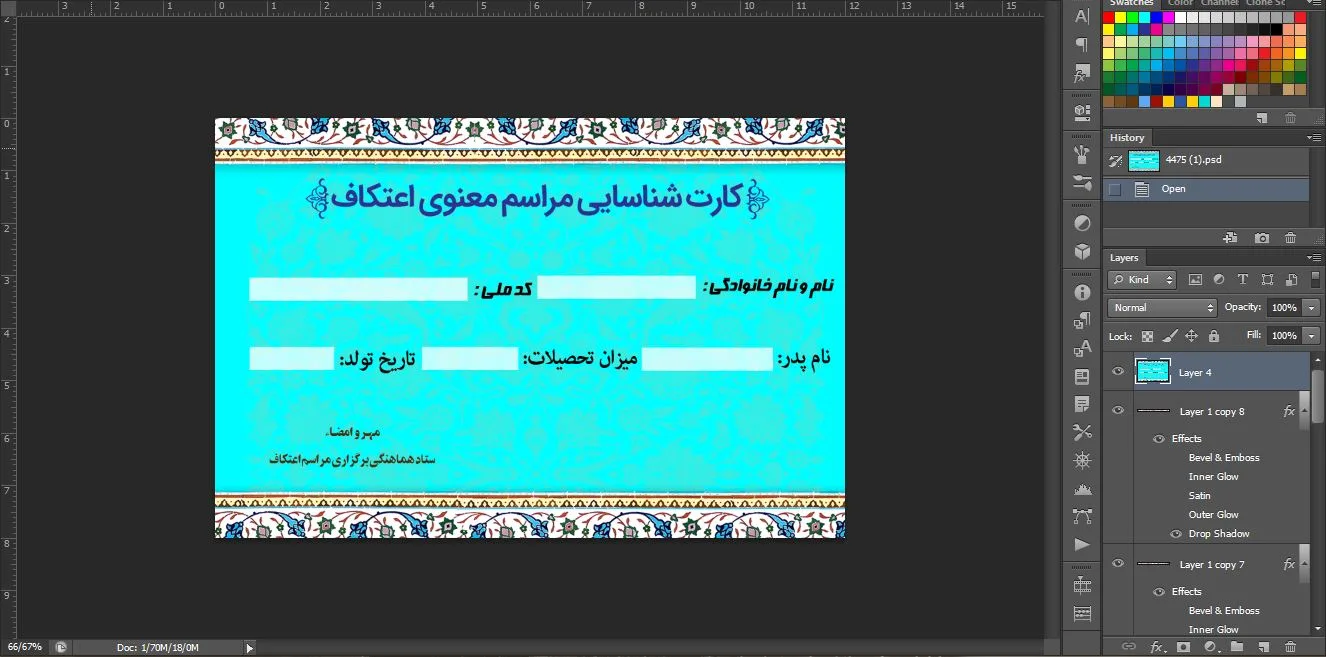Hide Layer 4 visibility eye
This screenshot has width=1326, height=657.
[1118, 372]
